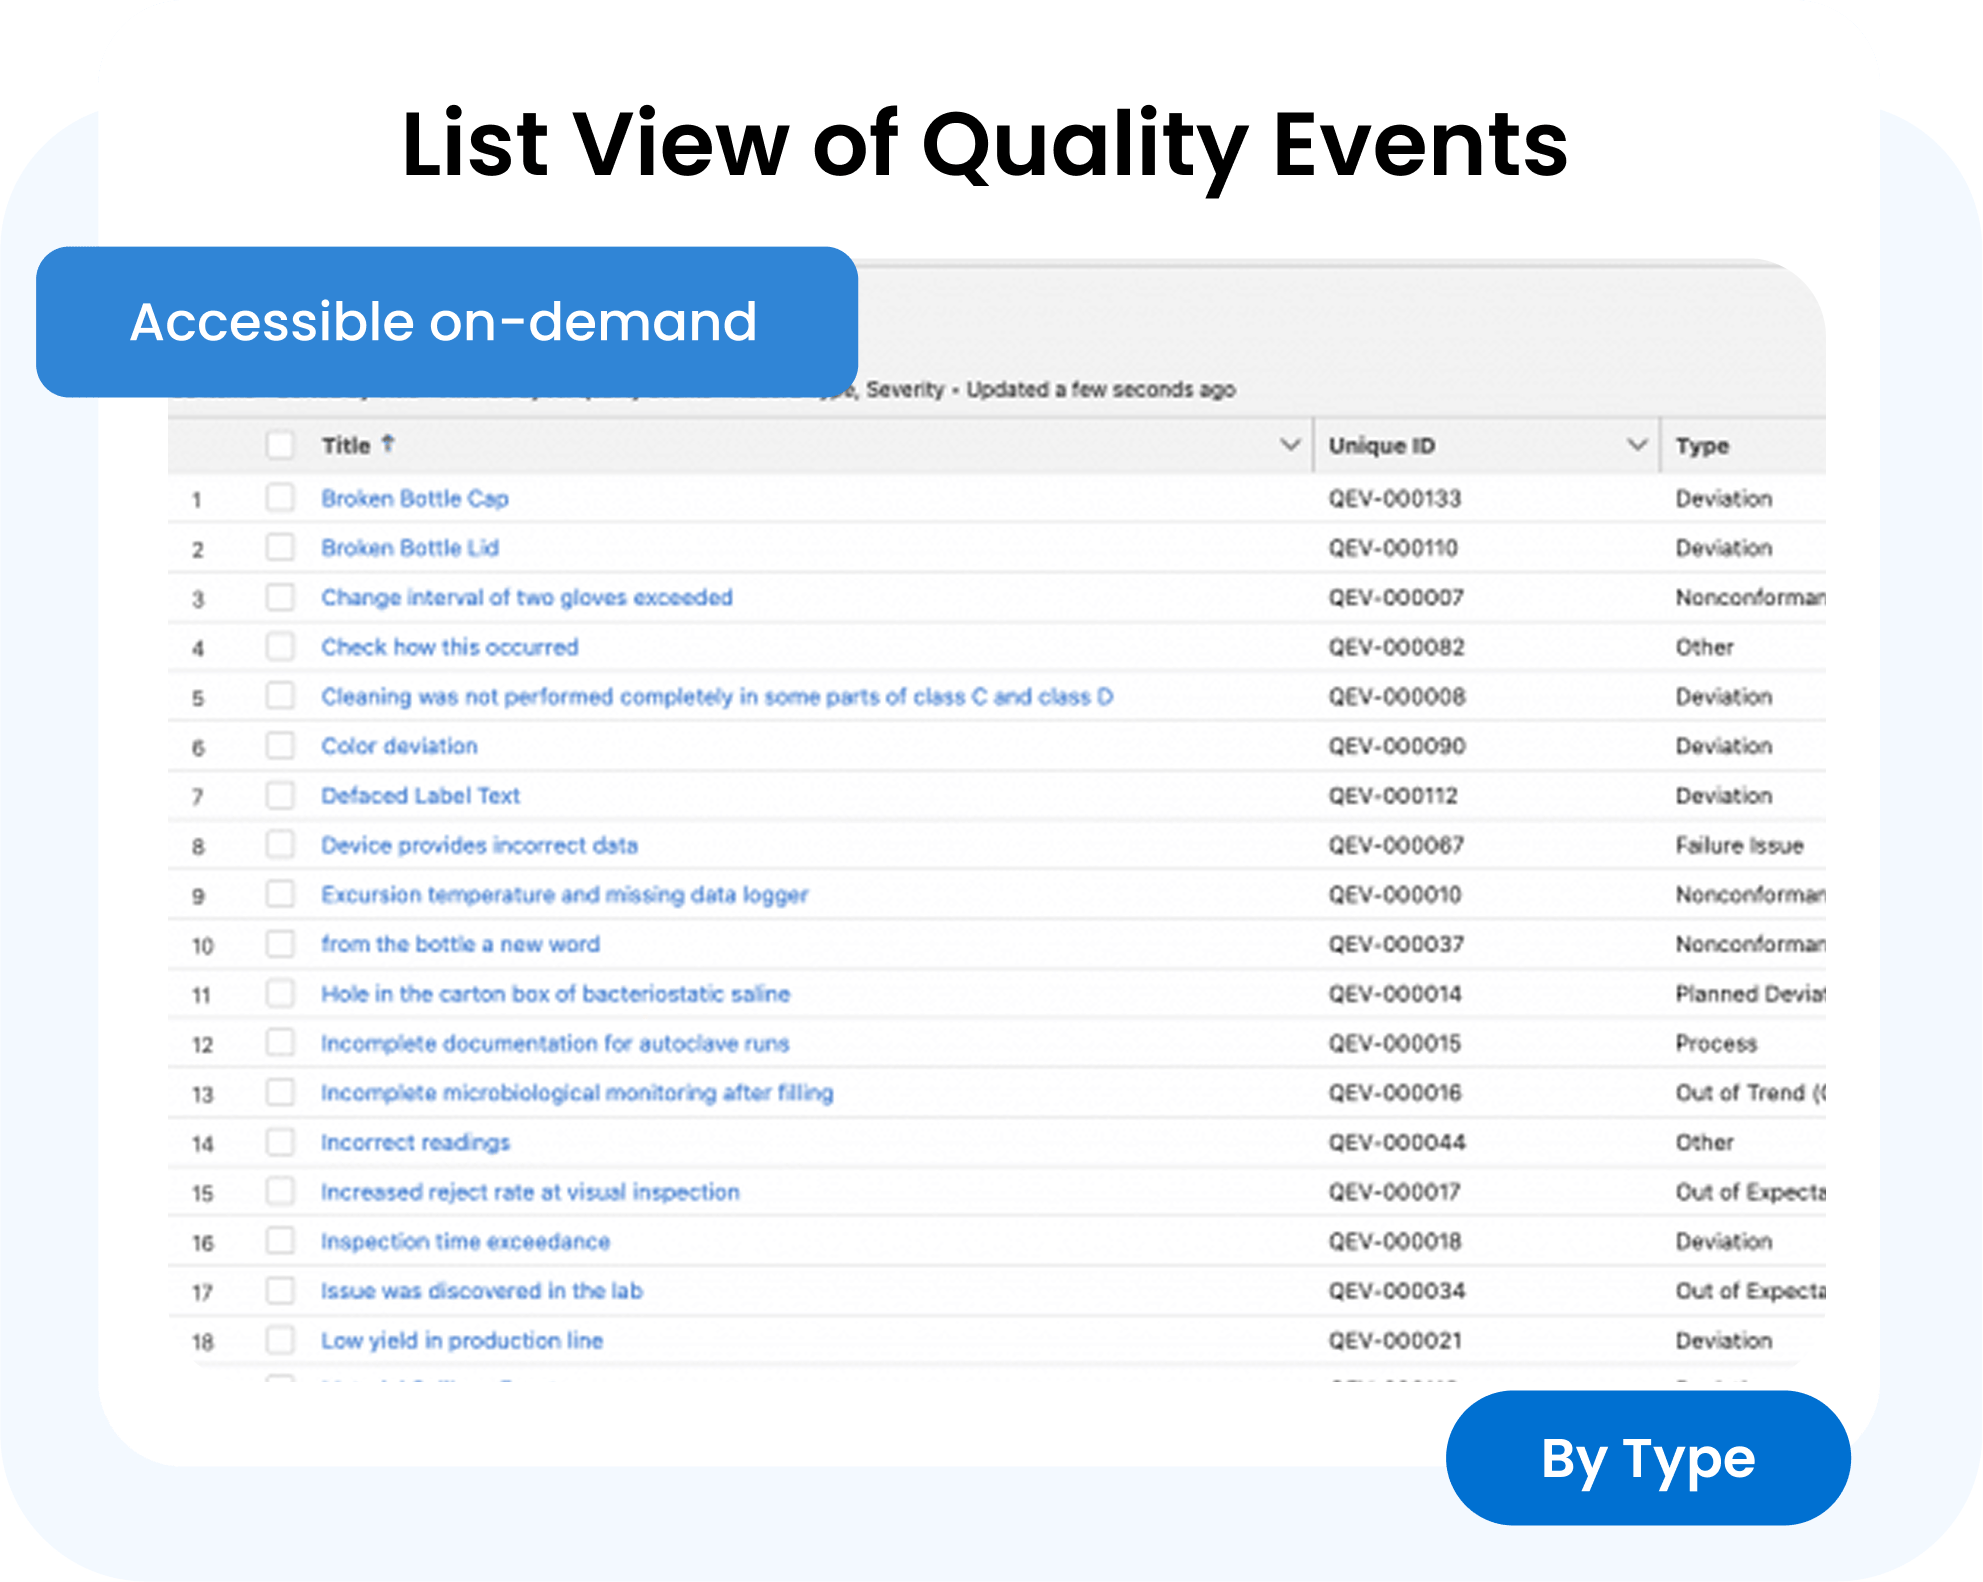Viewport: 1983px width, 1582px height.
Task: Check the Broken Bottle Cap row checkbox
Action: click(x=280, y=497)
